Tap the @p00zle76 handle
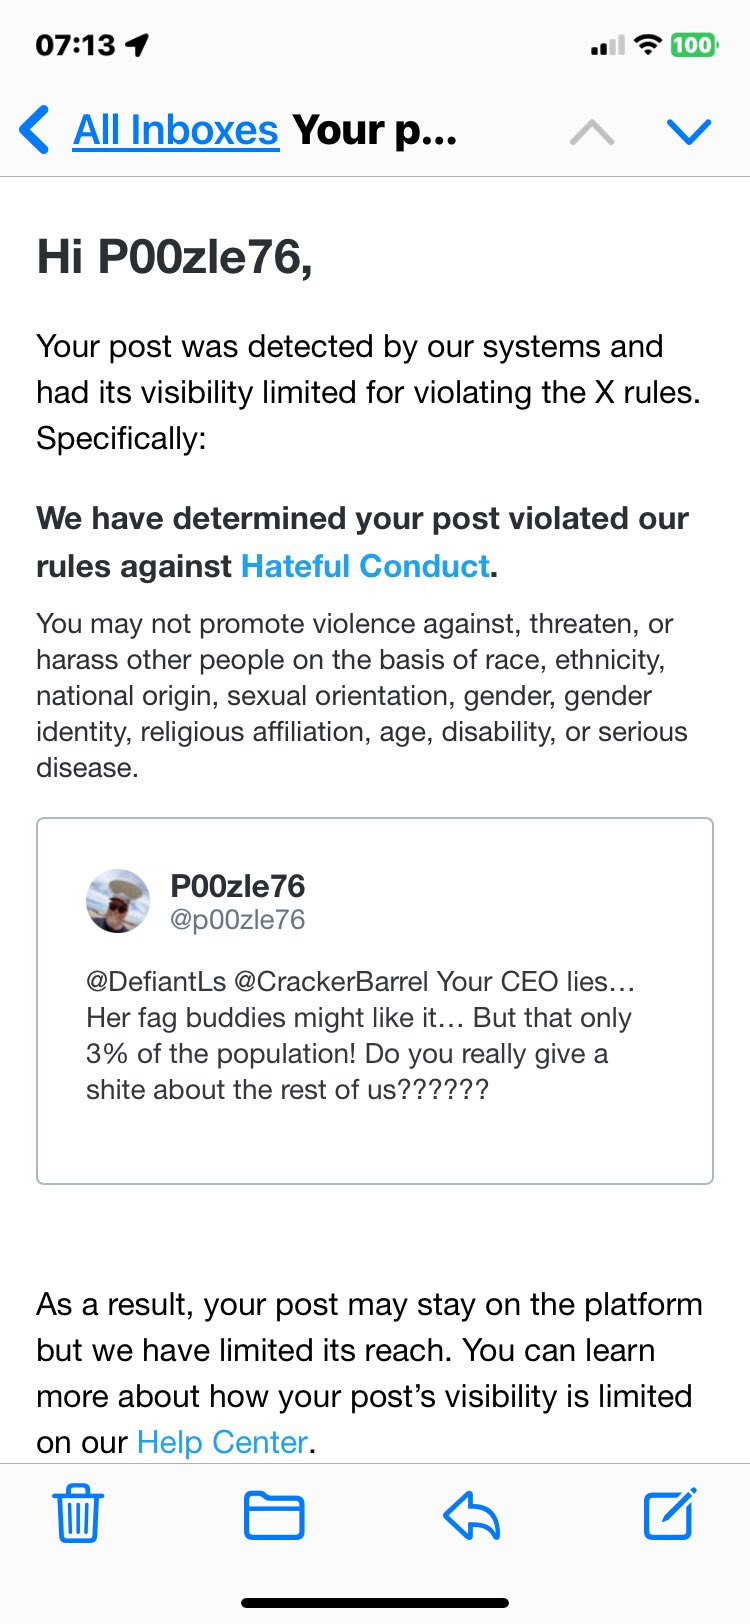Screen dimensions: 750x1624 pyautogui.click(x=237, y=920)
